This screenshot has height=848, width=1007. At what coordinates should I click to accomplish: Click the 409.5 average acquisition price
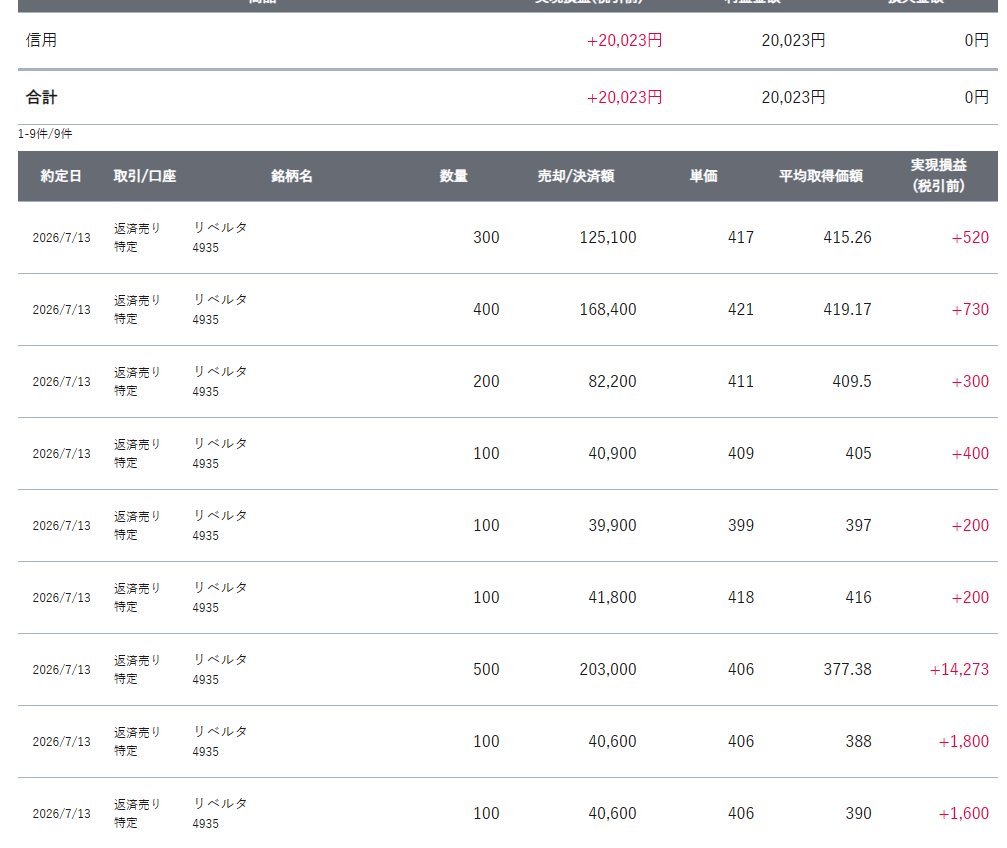[852, 382]
